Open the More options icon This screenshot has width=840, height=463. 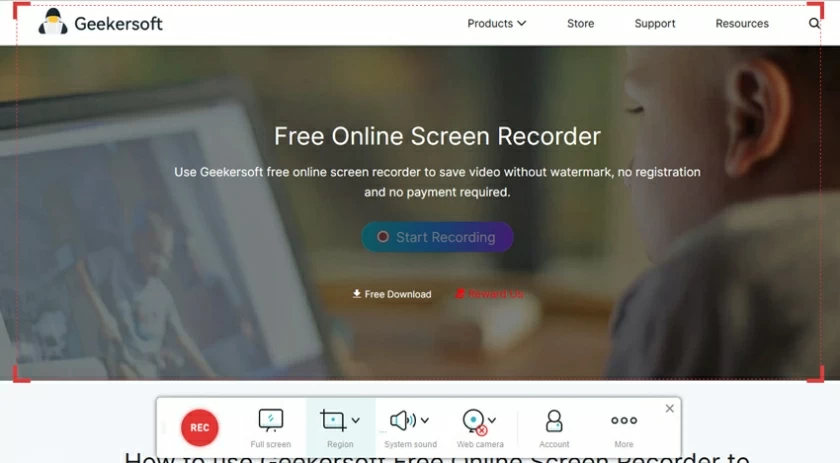(624, 421)
